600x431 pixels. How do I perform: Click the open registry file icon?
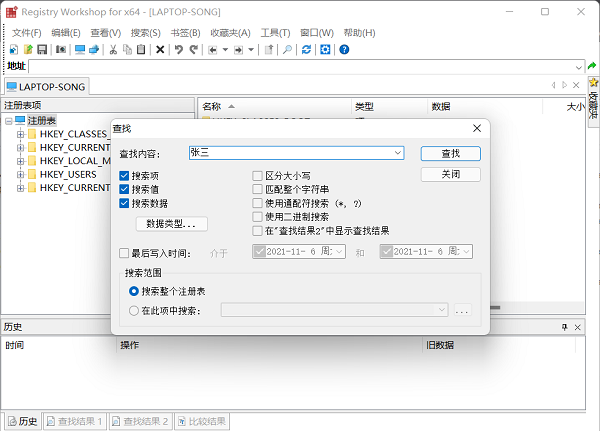(x=28, y=50)
